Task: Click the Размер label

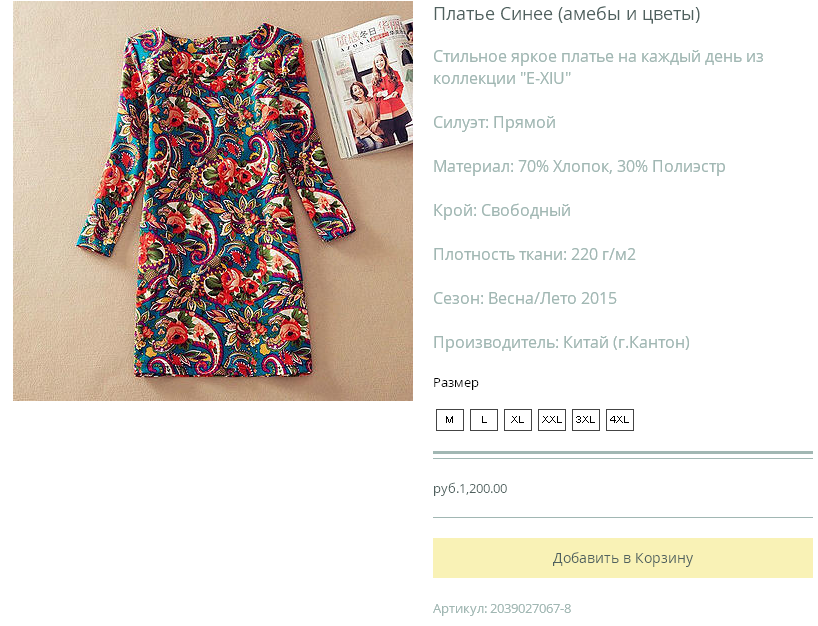Action: (x=456, y=383)
